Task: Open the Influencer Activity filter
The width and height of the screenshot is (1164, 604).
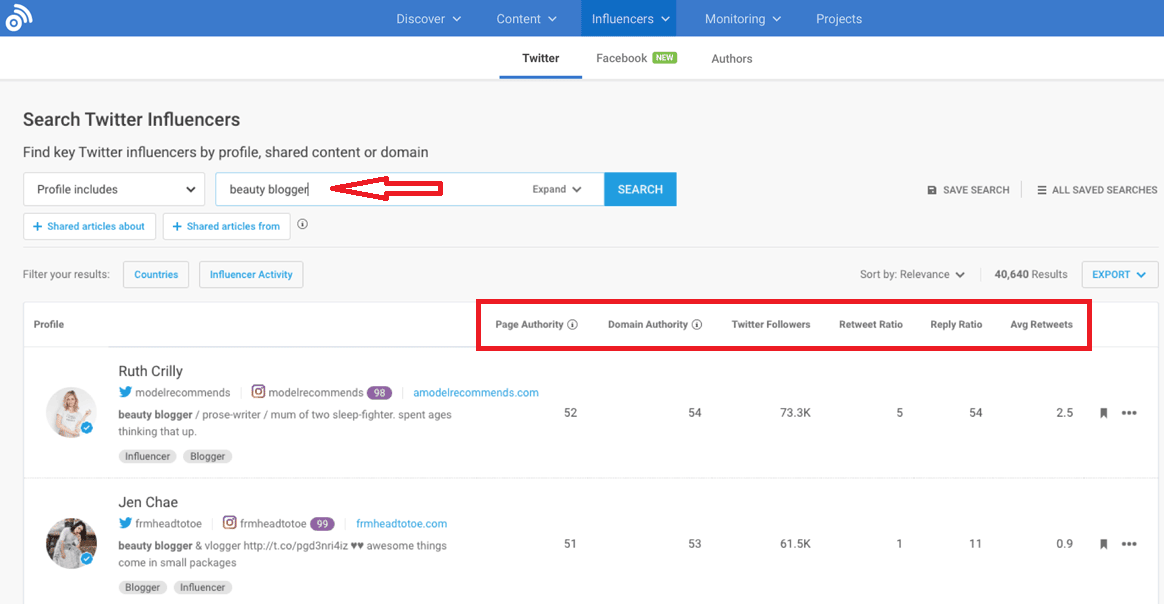Action: coord(251,275)
